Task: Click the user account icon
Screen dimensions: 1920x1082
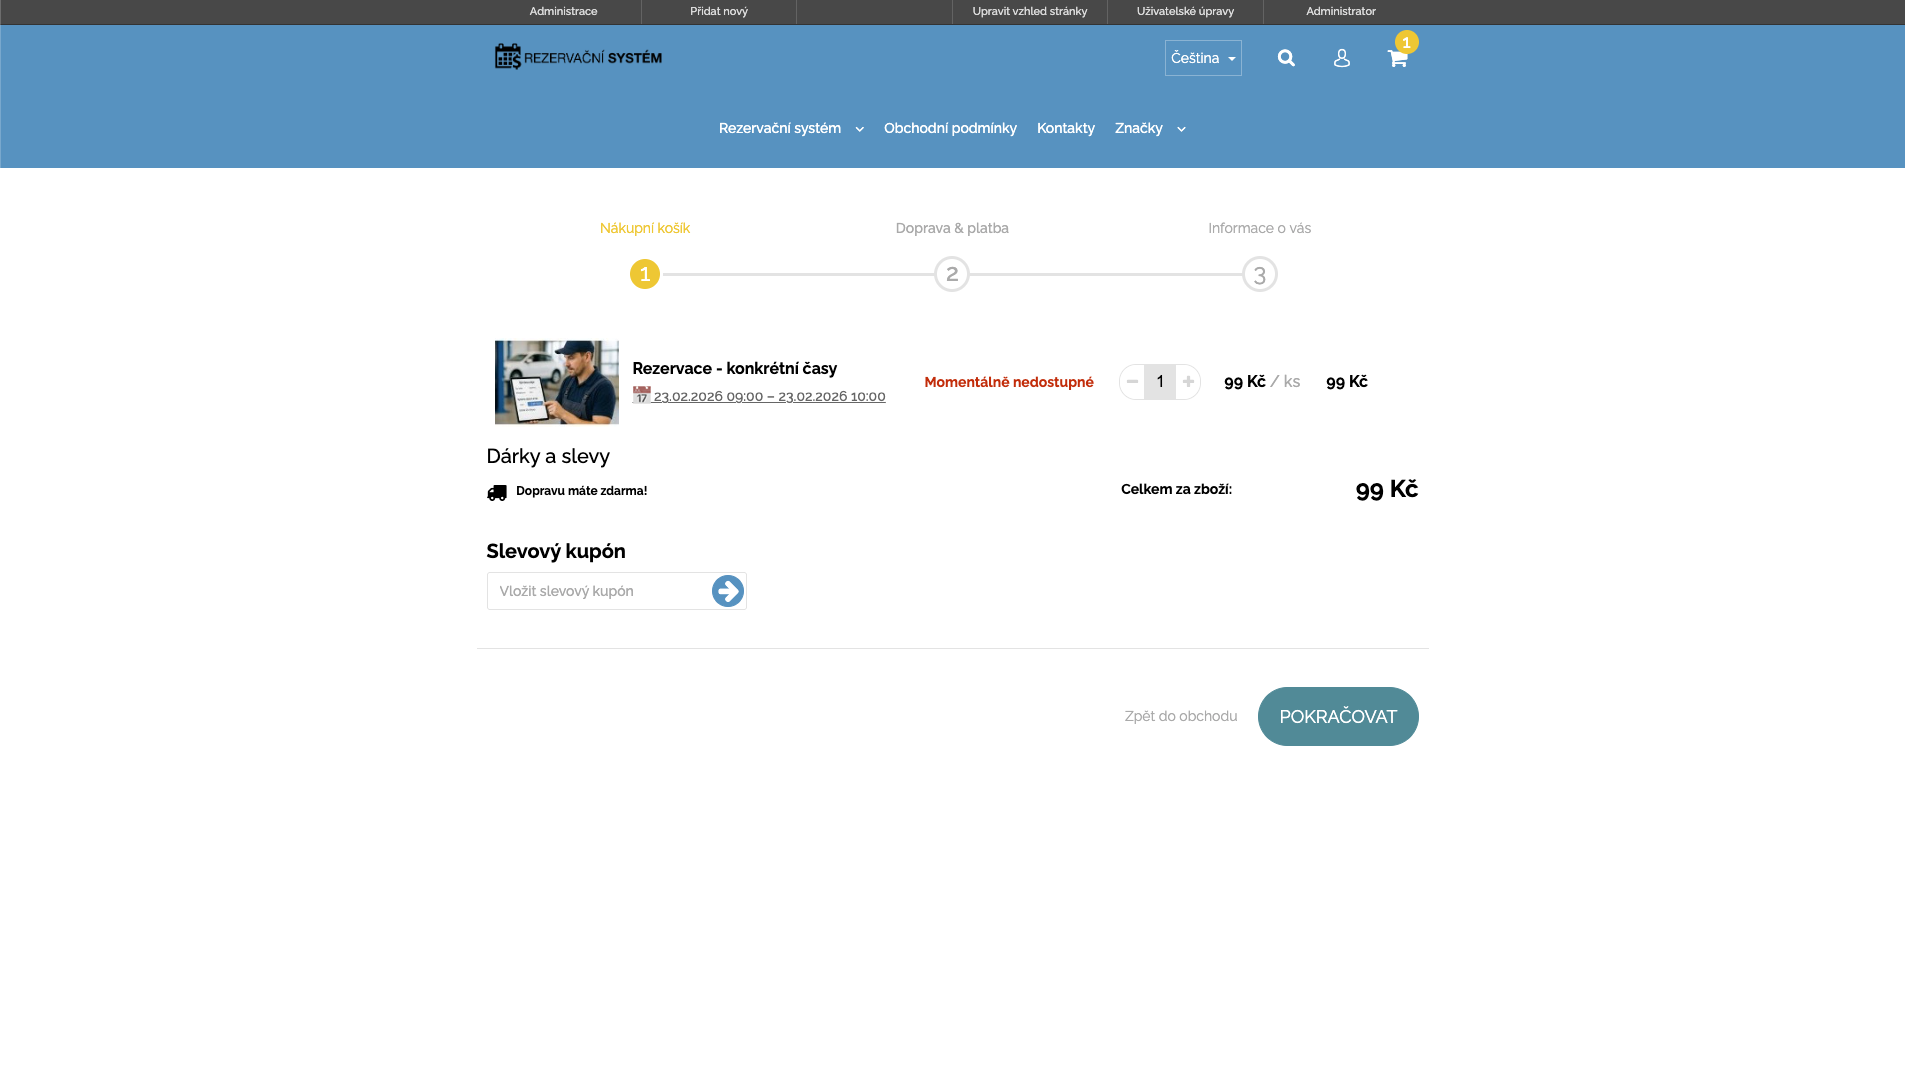Action: click(1341, 58)
